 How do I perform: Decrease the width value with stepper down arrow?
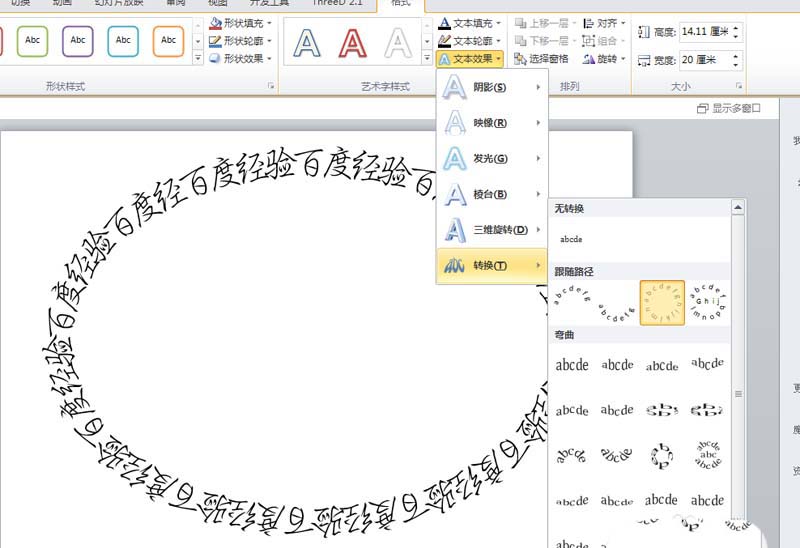[736, 65]
